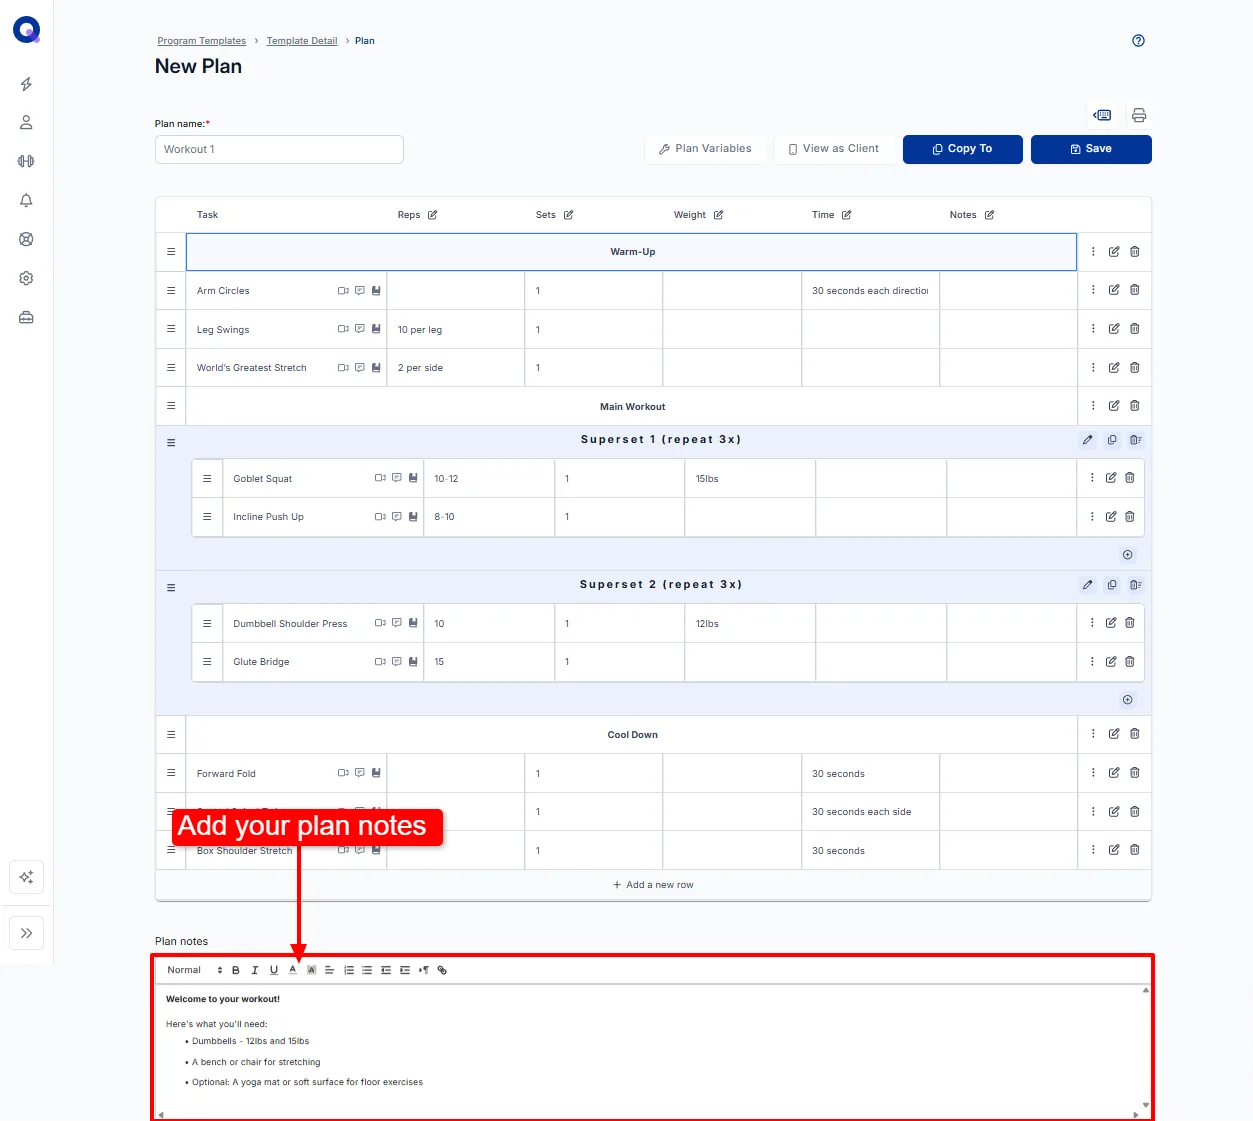The height and width of the screenshot is (1121, 1253).
Task: Open video icon for Goblet Squat
Action: click(x=380, y=478)
